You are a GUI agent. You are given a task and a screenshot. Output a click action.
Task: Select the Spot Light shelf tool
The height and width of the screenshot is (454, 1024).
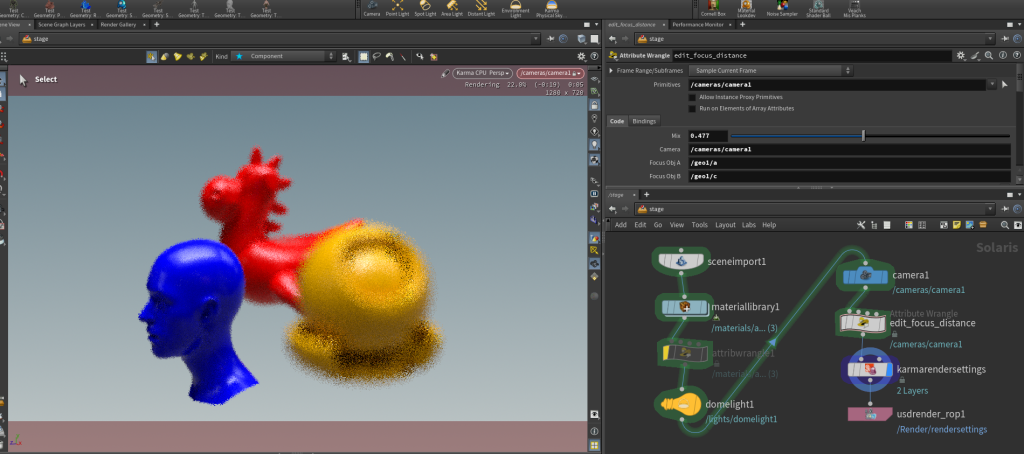424,8
